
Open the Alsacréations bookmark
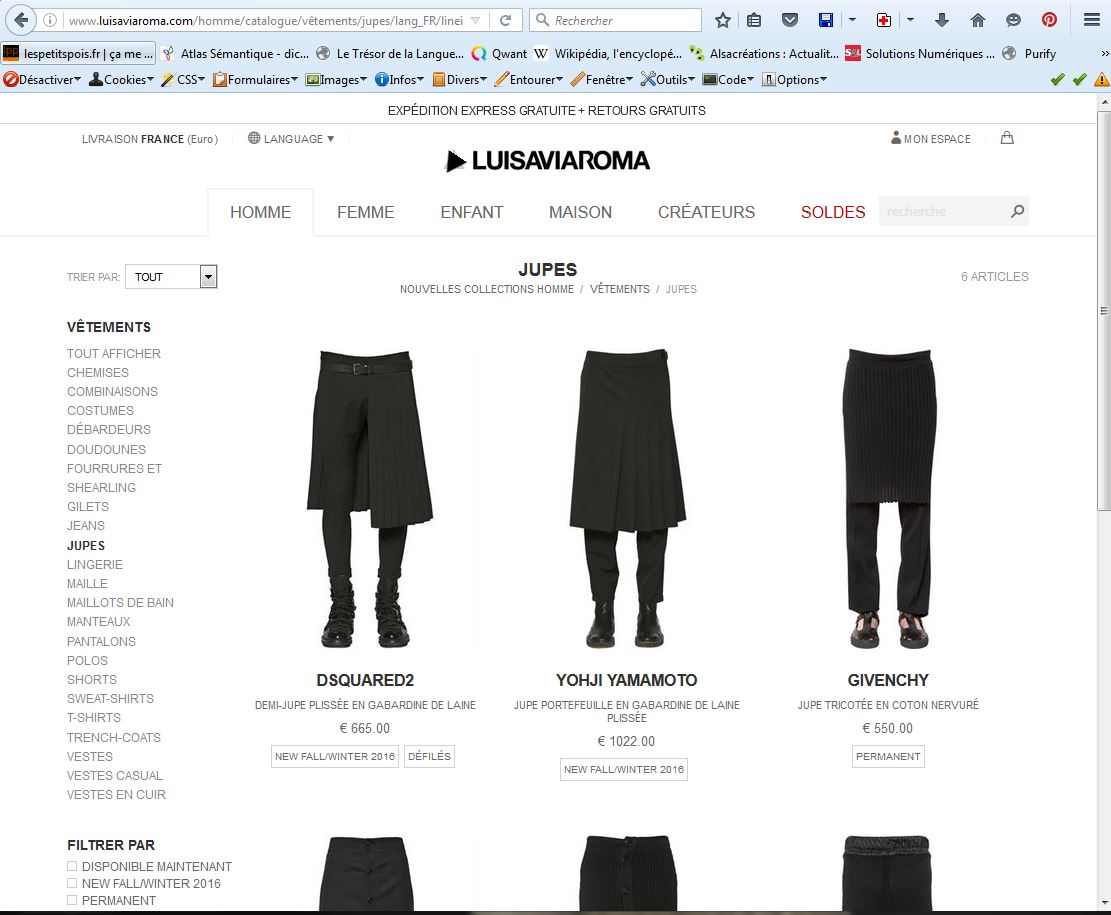tap(764, 53)
